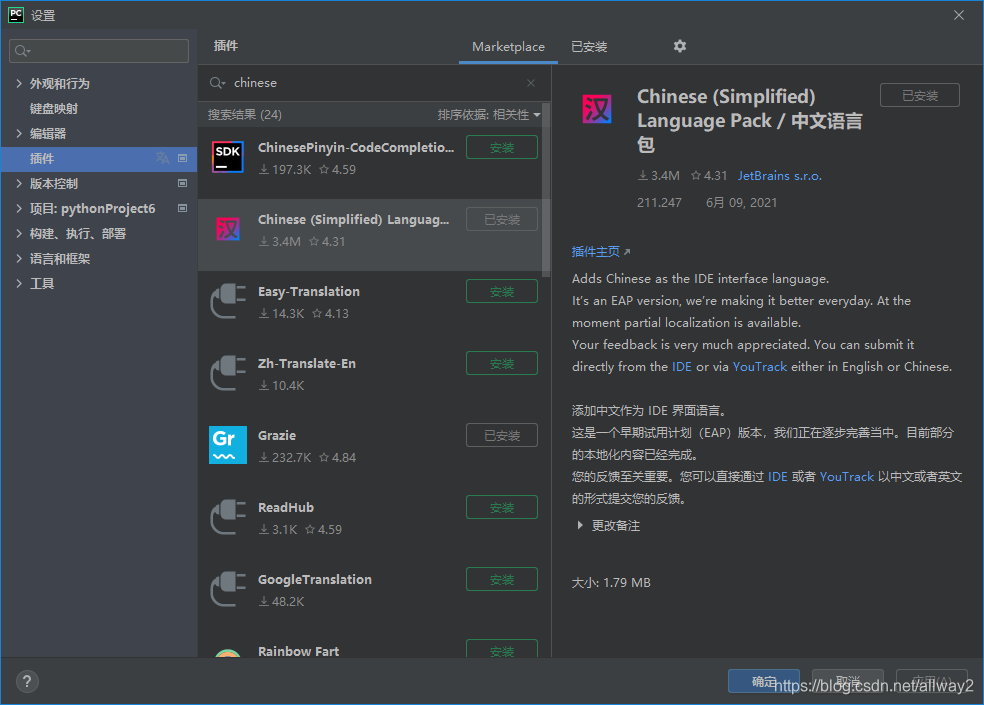The height and width of the screenshot is (705, 984).
Task: Open the plugin settings gear icon
Action: click(x=680, y=46)
